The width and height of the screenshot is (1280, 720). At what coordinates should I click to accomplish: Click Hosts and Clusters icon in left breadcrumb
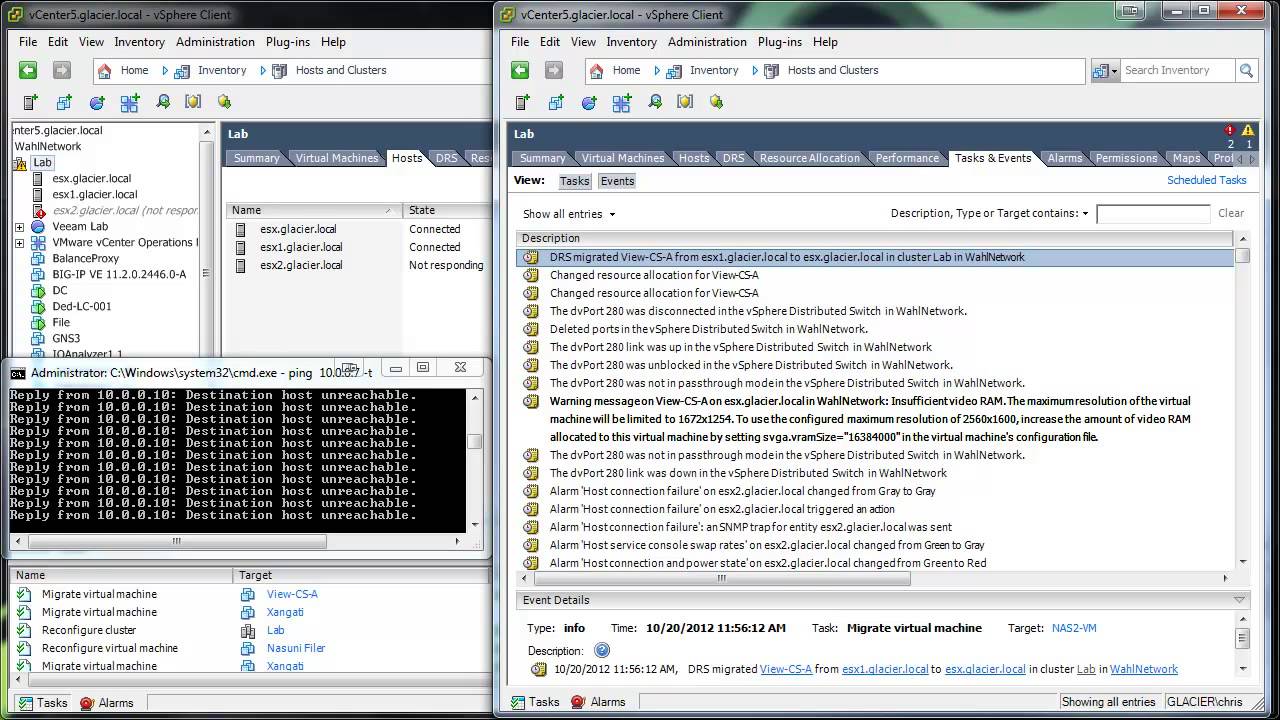(x=279, y=70)
